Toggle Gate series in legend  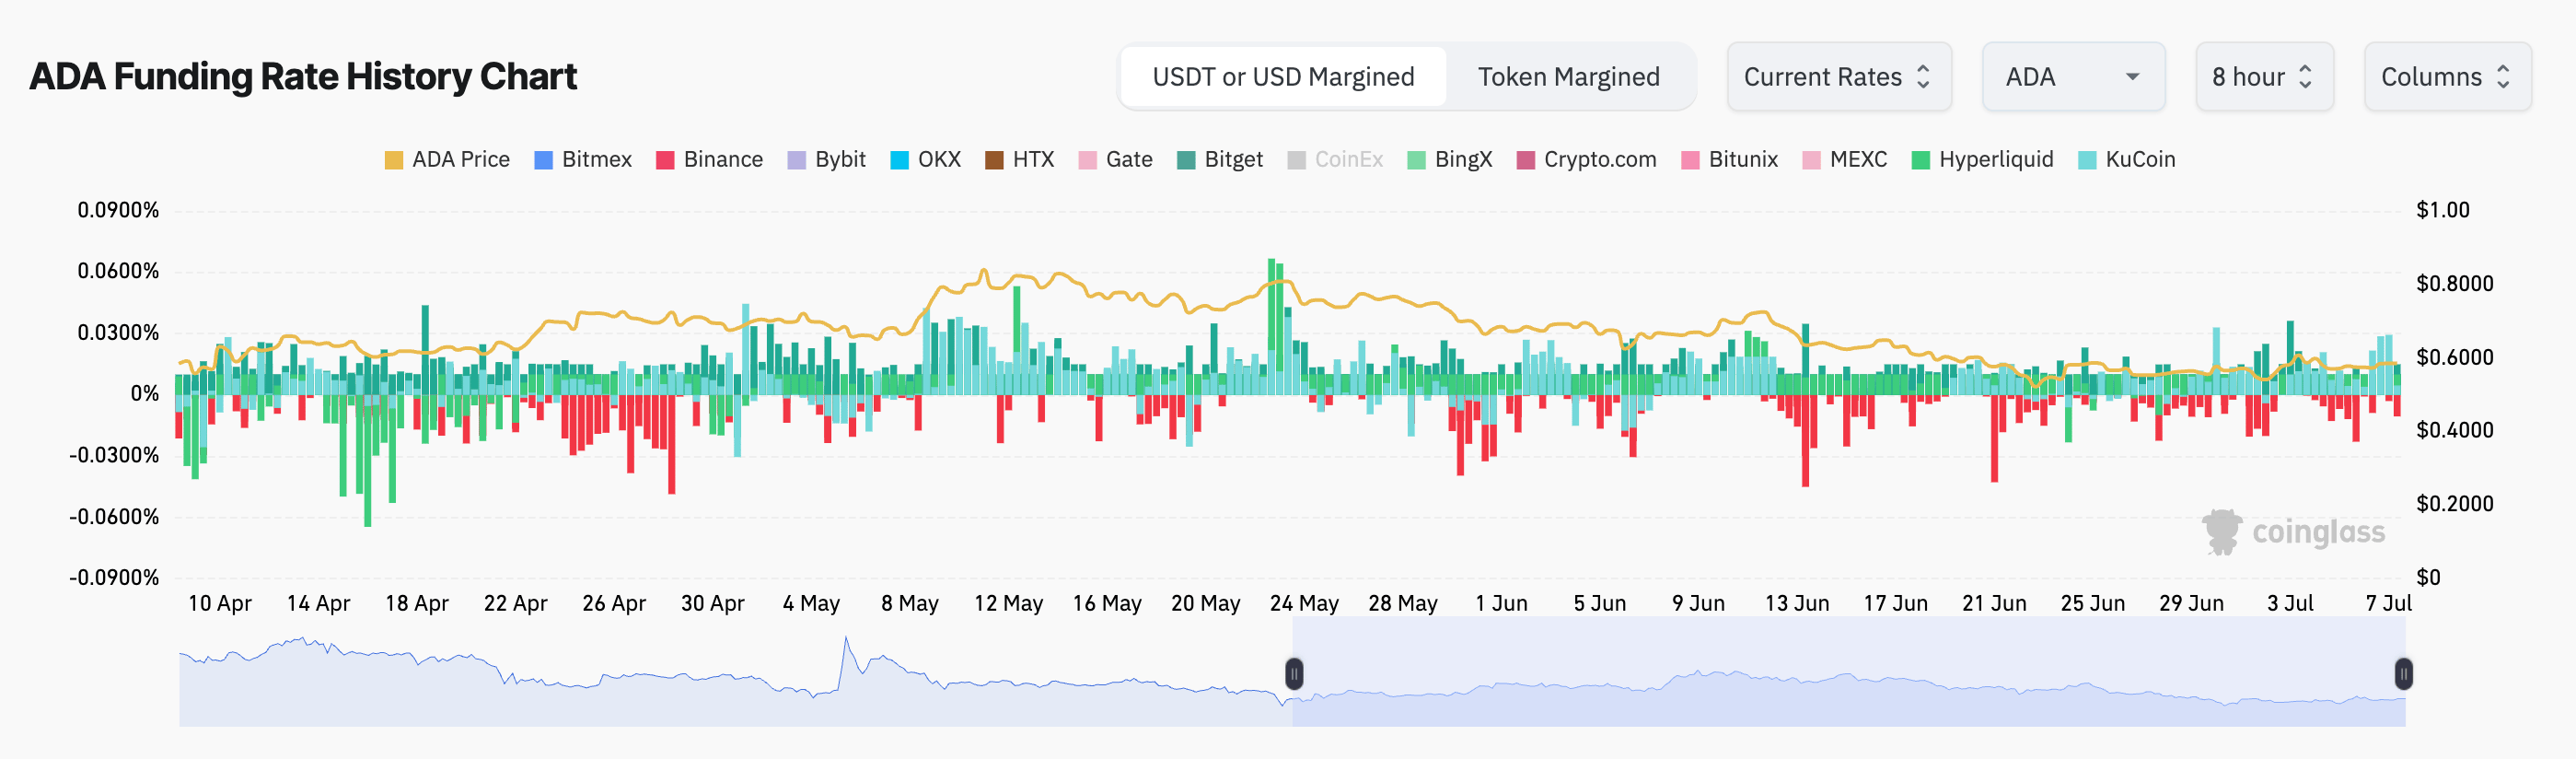(x=1115, y=160)
